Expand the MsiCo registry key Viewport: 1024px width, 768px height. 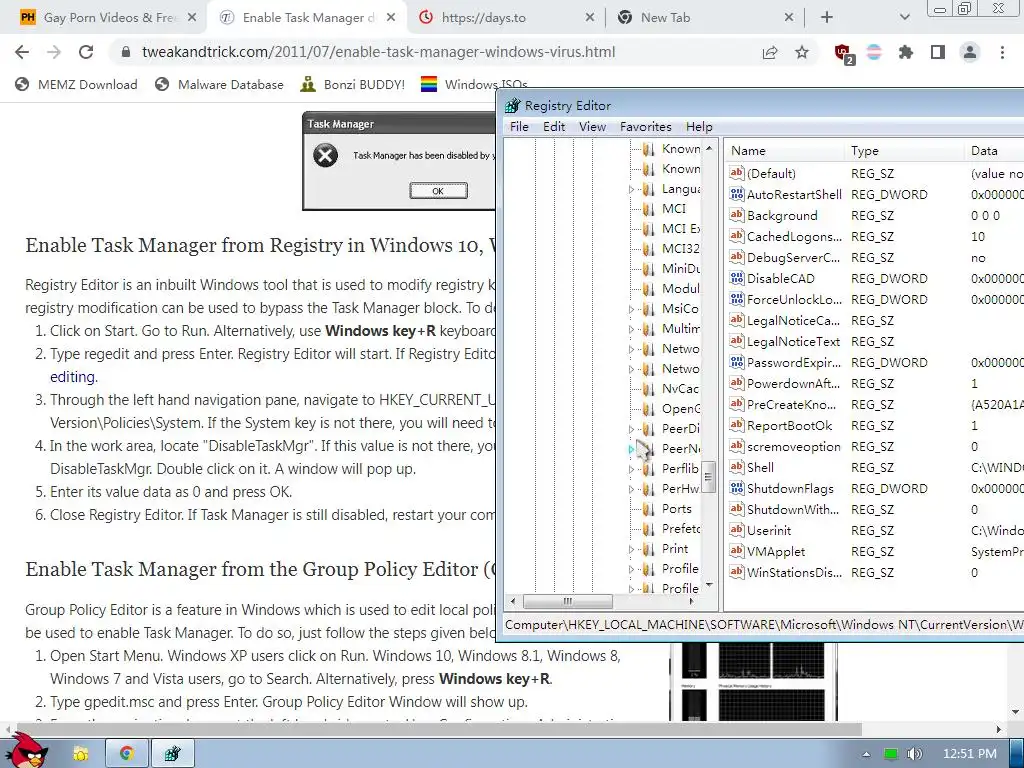point(631,310)
